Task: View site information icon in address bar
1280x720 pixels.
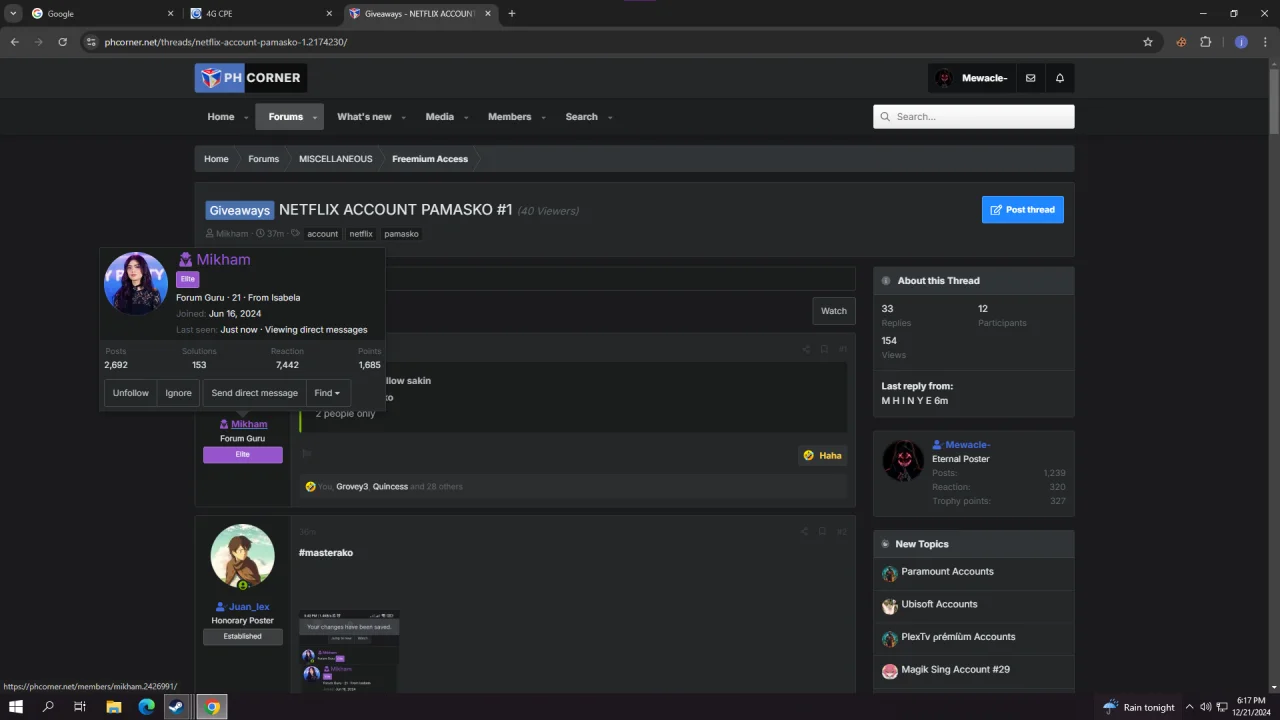Action: [x=91, y=42]
